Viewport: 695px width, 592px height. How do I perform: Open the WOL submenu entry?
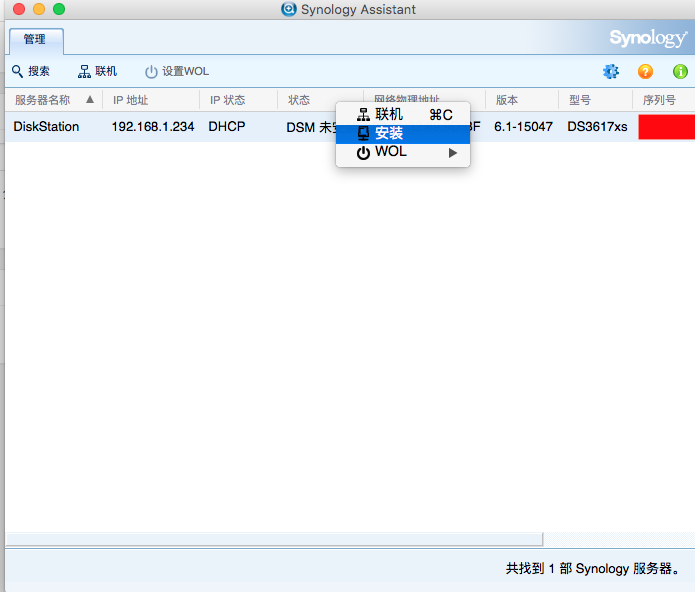[403, 152]
